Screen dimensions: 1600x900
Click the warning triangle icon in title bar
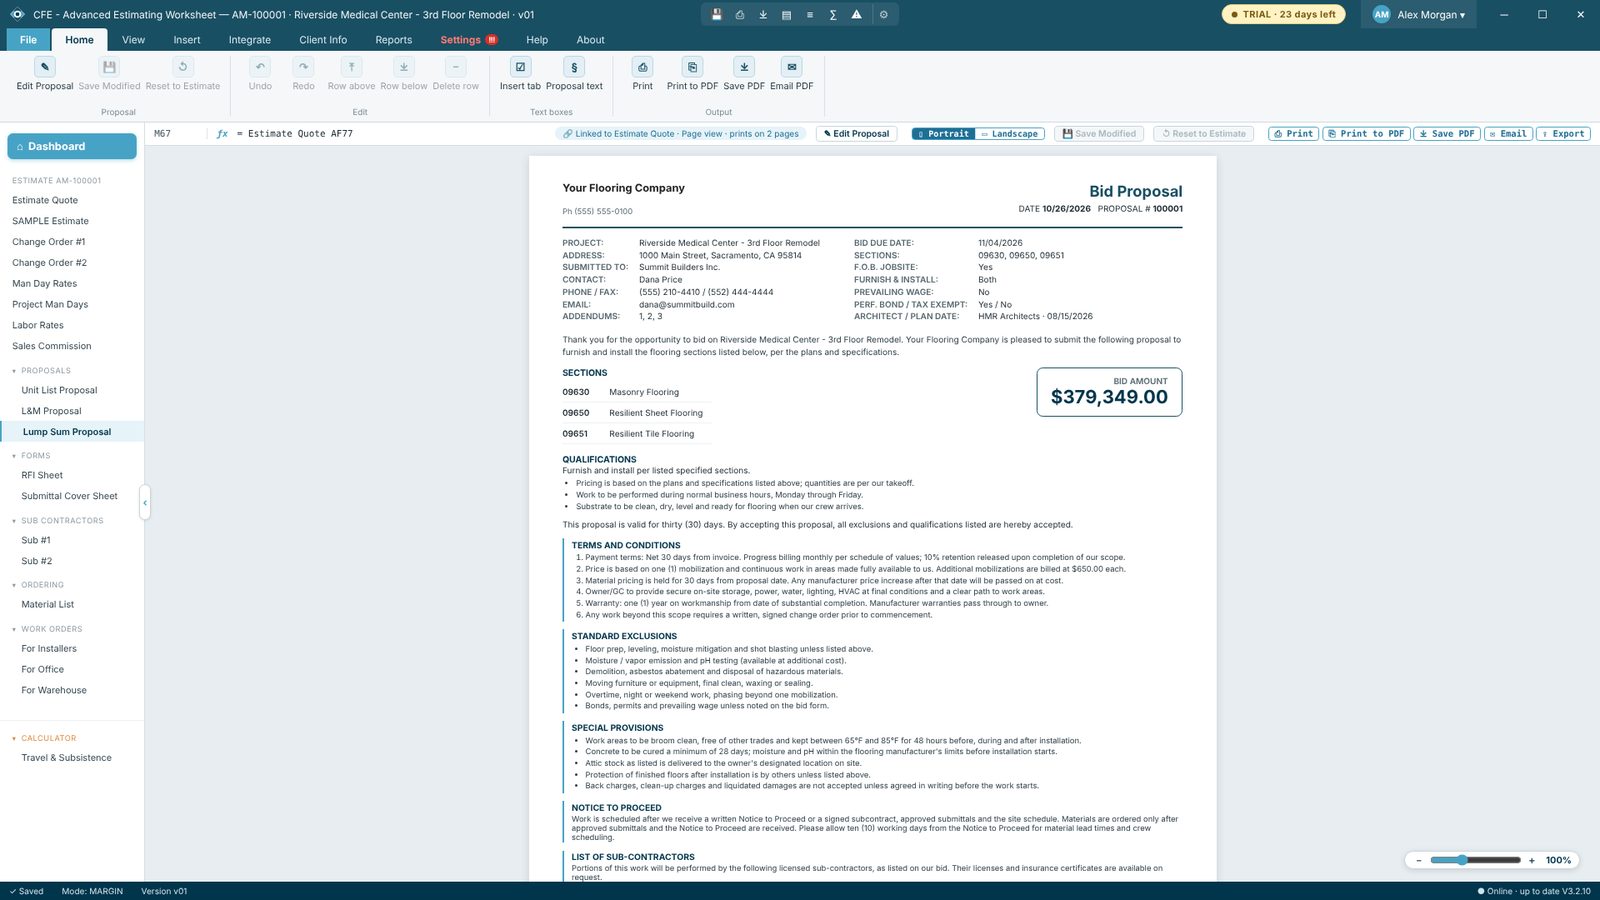(x=857, y=15)
